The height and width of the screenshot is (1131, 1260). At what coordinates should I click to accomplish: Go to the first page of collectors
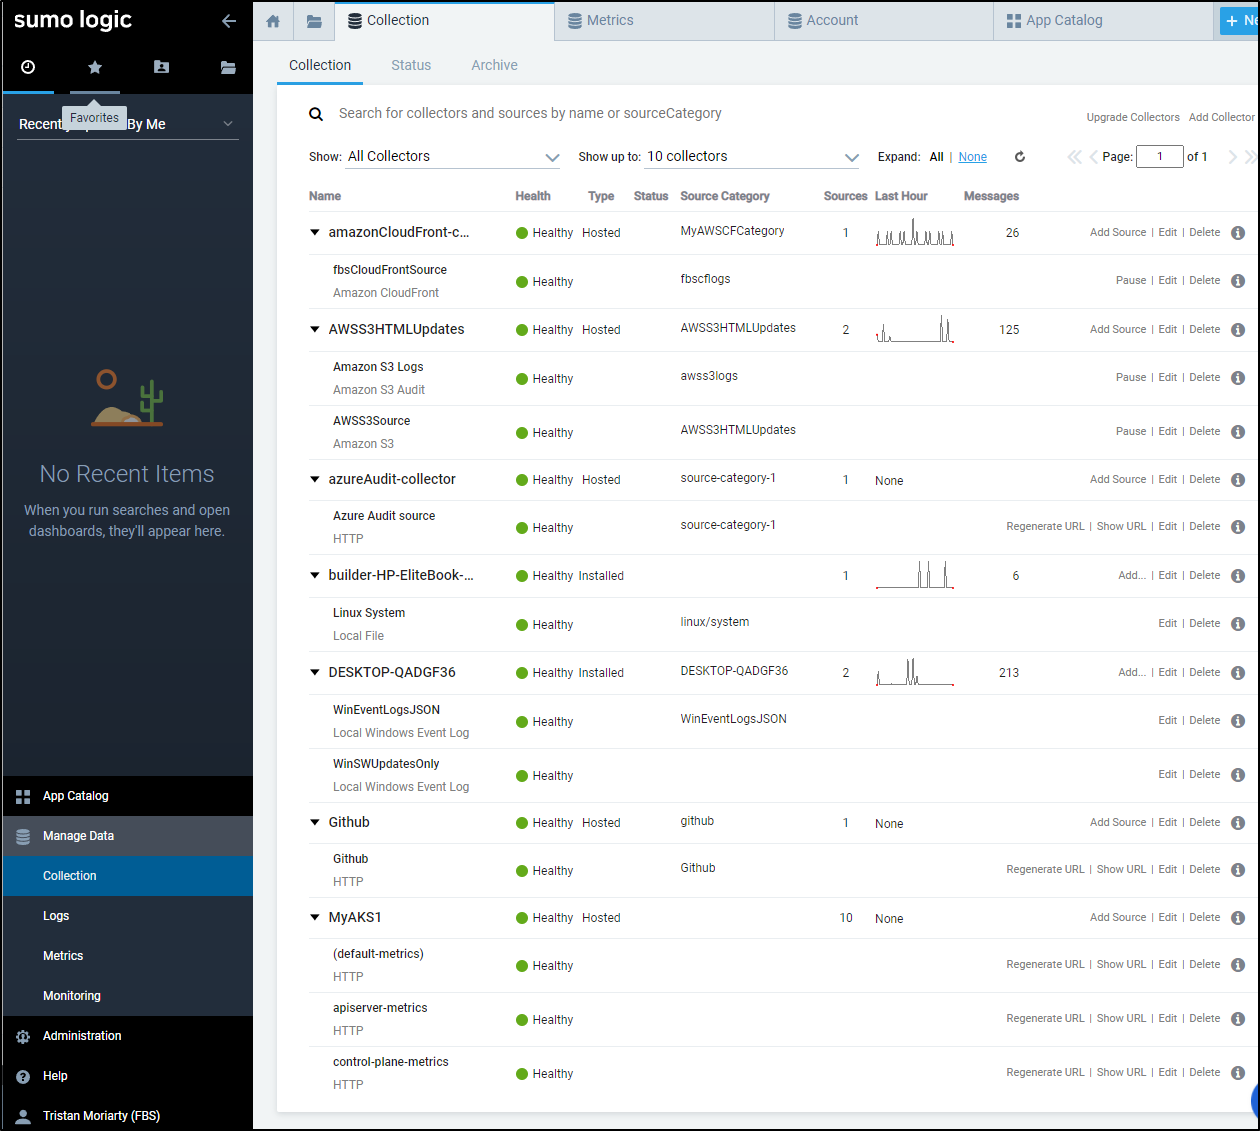pyautogui.click(x=1074, y=157)
